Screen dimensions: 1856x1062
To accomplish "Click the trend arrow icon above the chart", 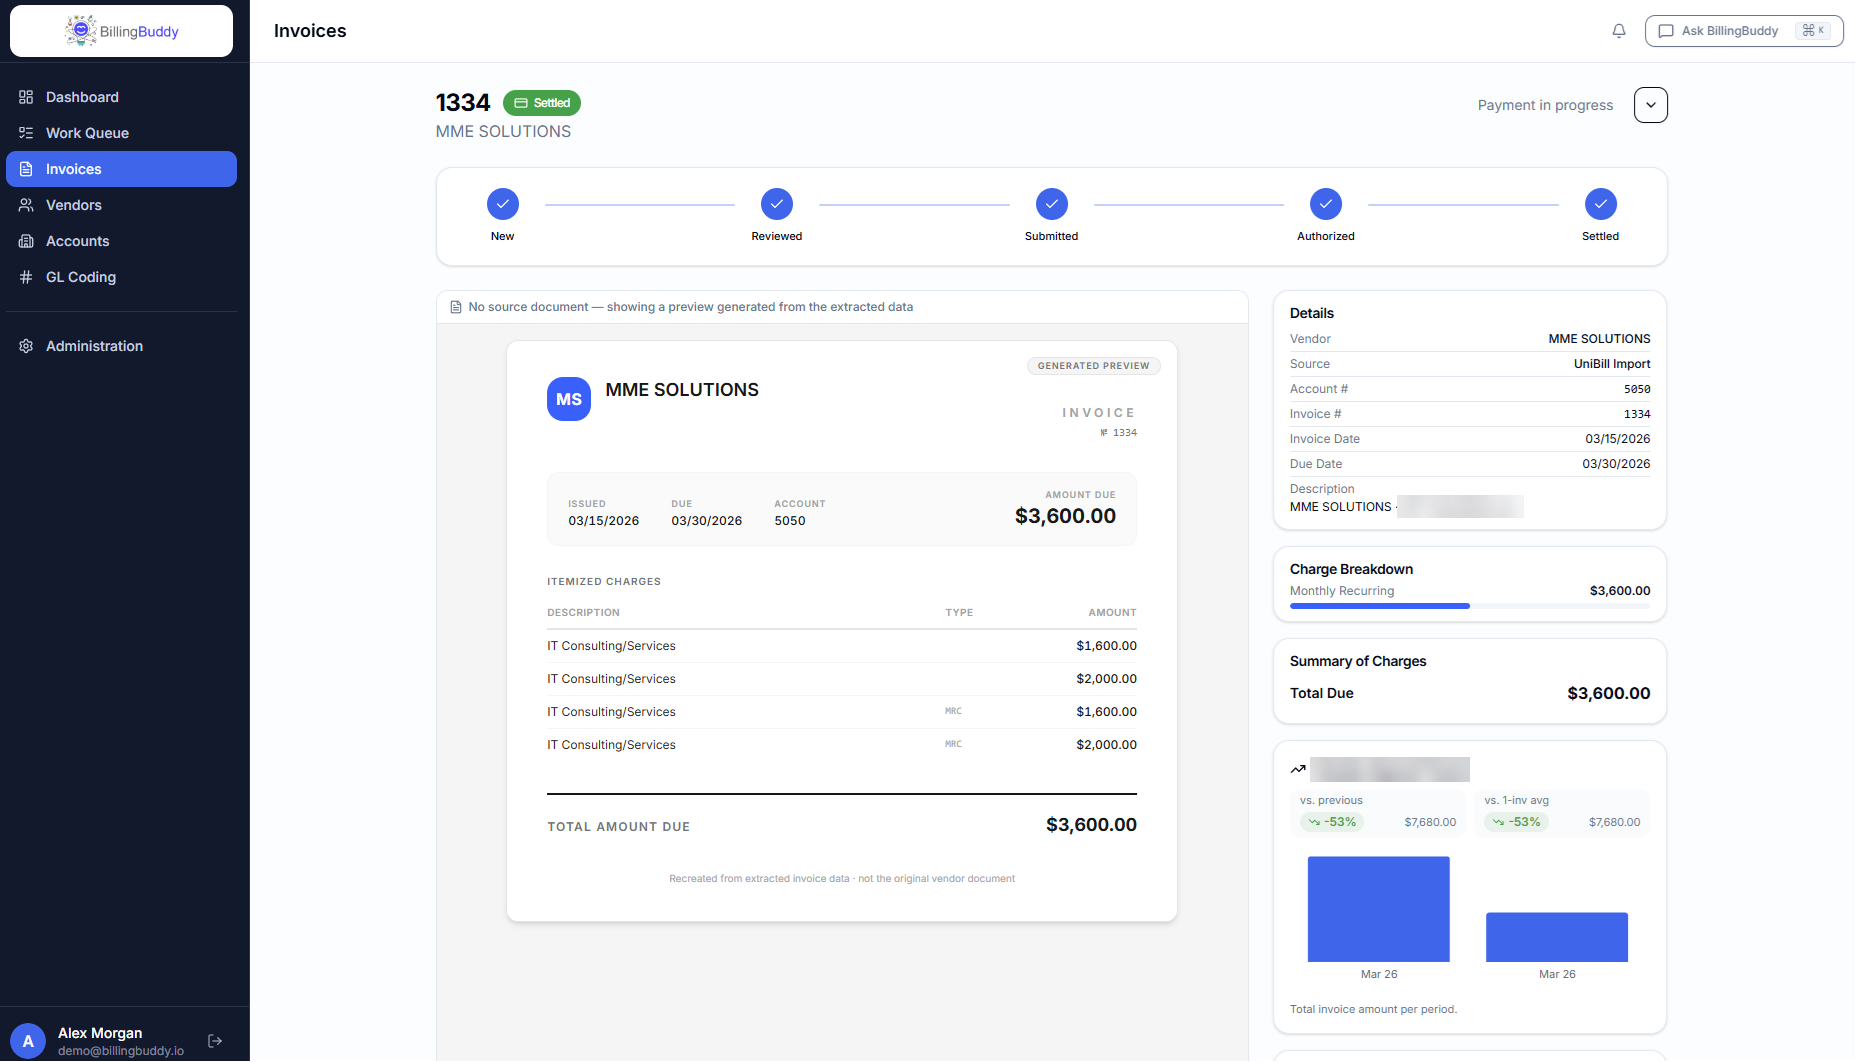I will click(1298, 769).
